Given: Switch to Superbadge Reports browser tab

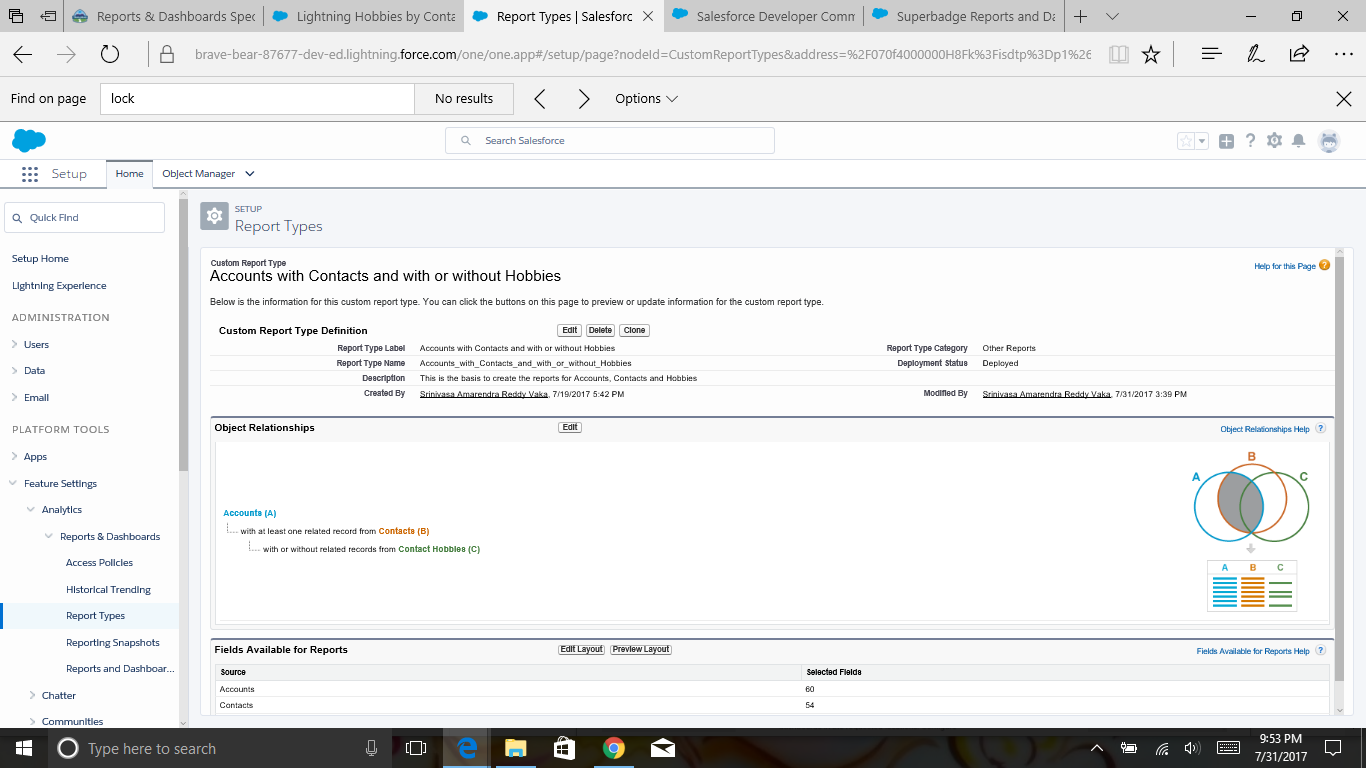Looking at the screenshot, I should (x=964, y=16).
